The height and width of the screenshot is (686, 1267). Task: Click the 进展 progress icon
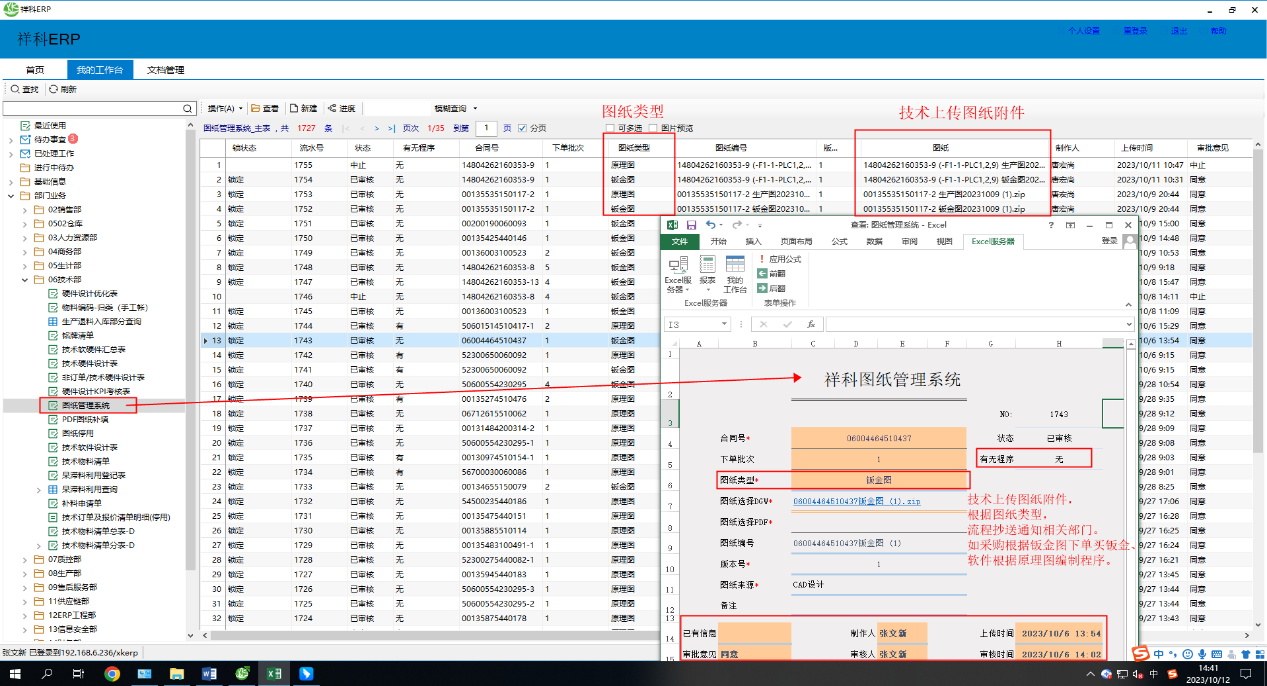coord(331,108)
